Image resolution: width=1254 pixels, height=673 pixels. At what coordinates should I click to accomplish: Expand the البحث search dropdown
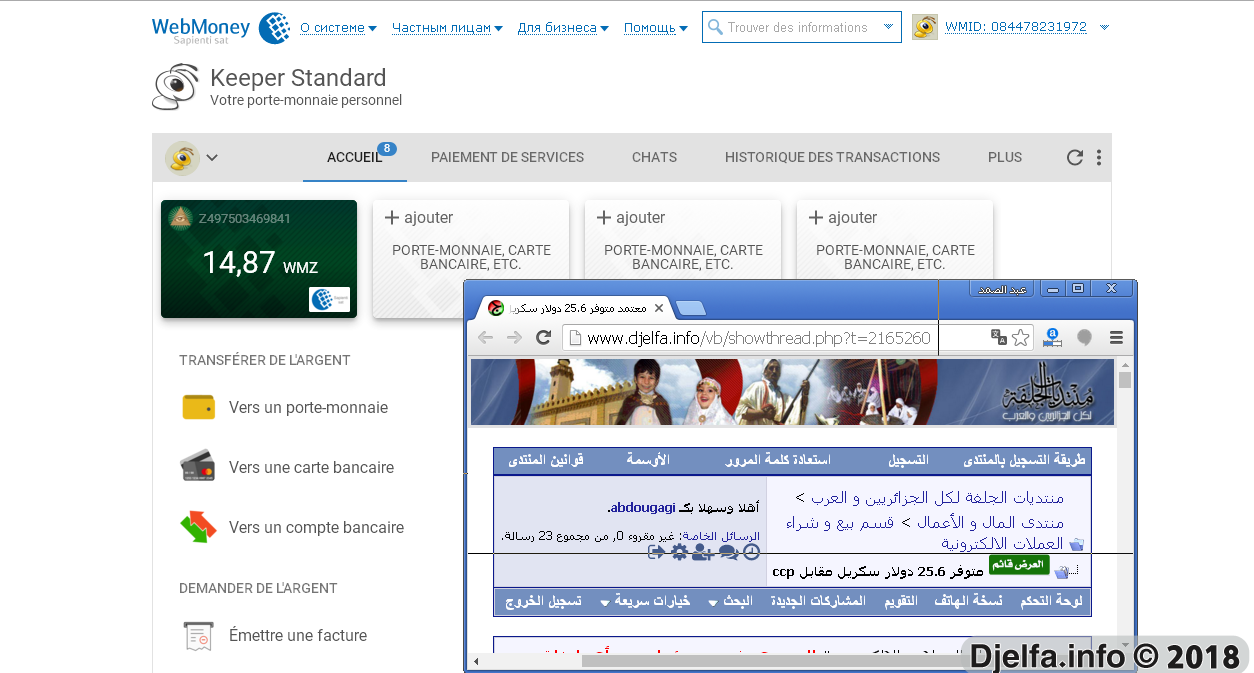pos(731,602)
